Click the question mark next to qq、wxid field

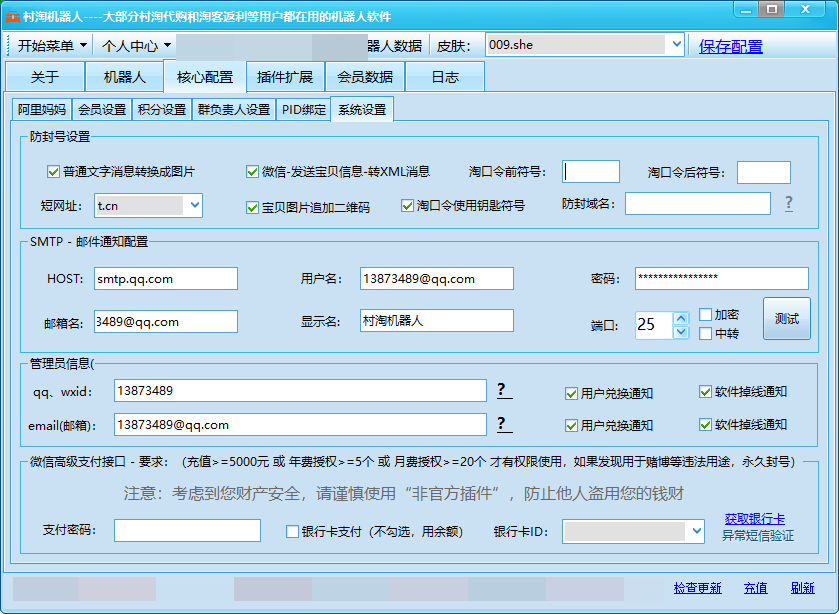point(502,390)
